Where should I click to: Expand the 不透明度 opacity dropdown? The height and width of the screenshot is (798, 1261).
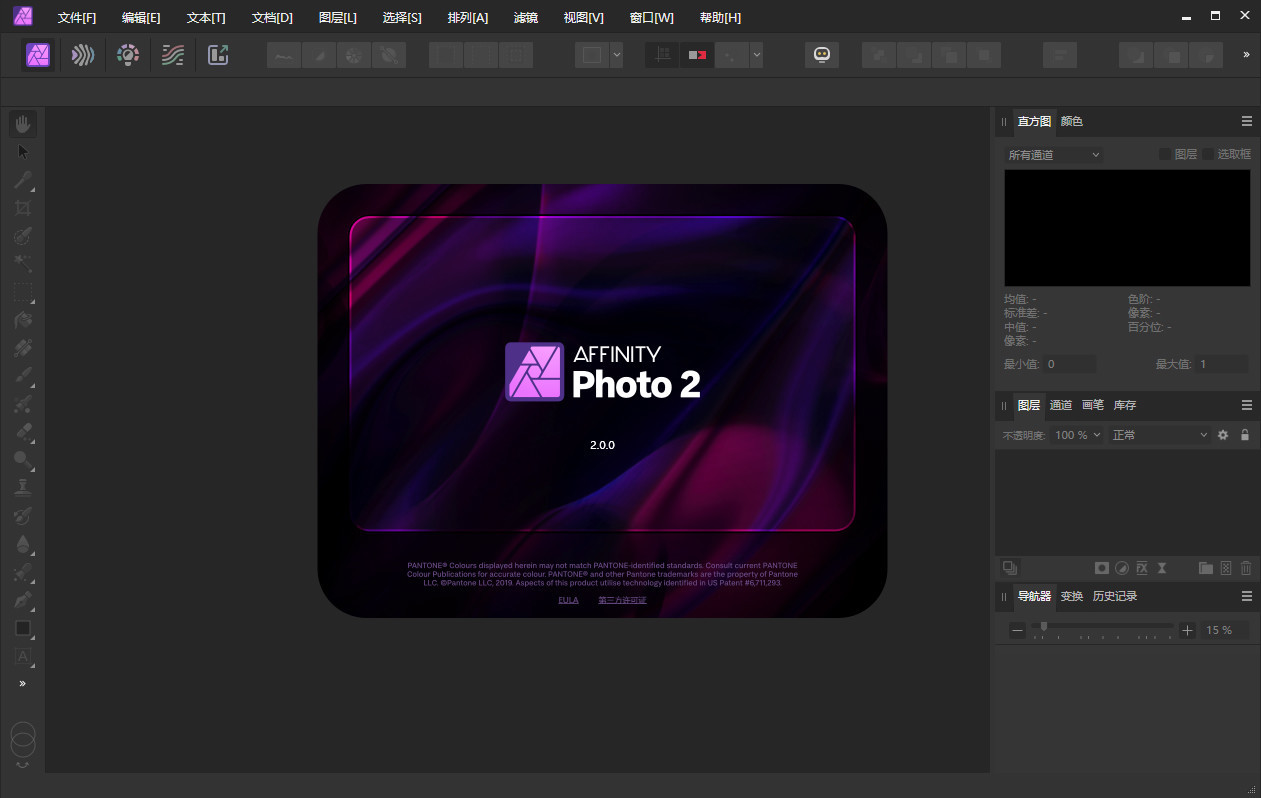(x=1095, y=434)
